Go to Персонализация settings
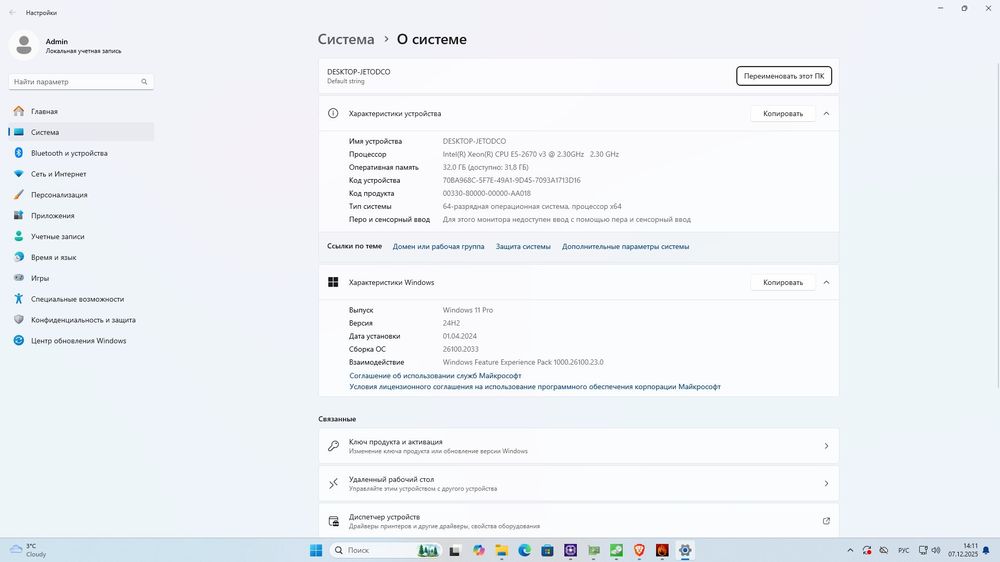Screen dimensions: 1000x562 [81, 195]
